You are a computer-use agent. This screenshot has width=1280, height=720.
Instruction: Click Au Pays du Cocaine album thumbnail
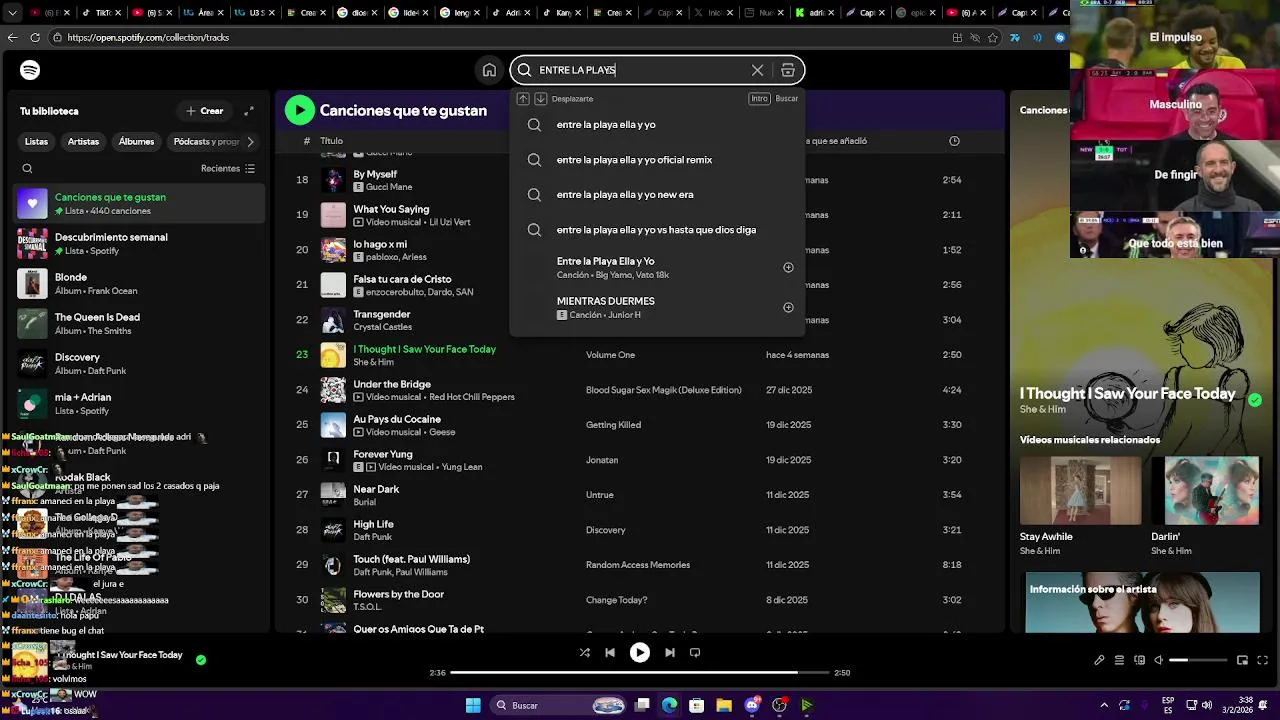333,425
